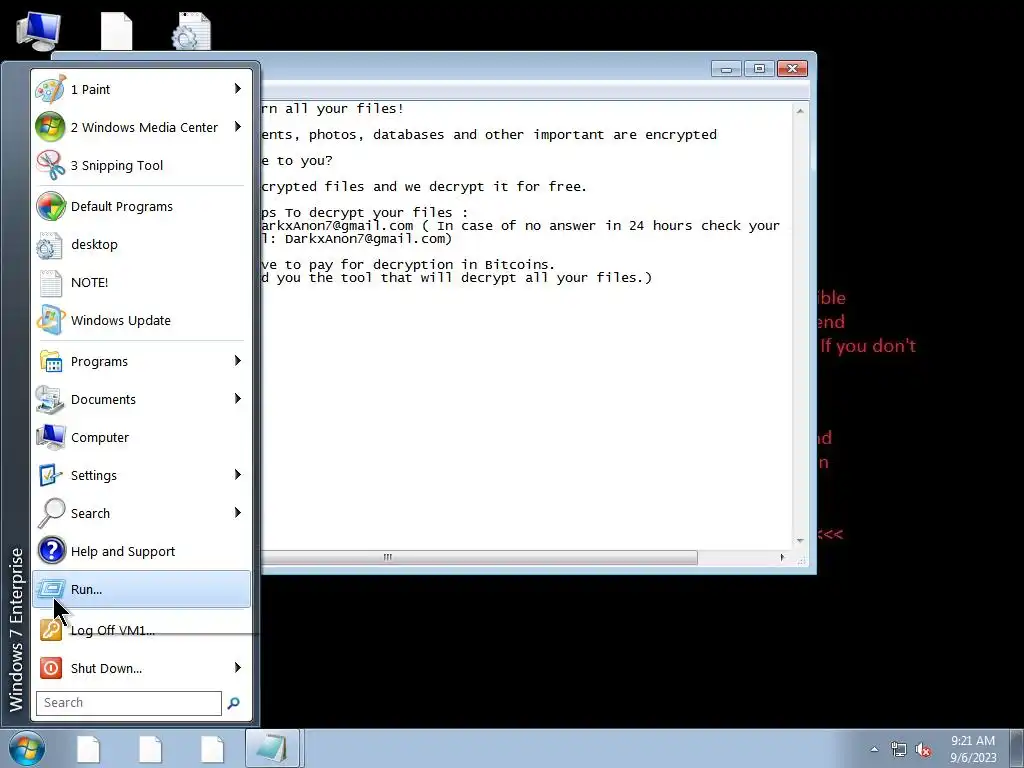
Task: Click the Notepad horizontal scrollbar right arrow
Action: pos(782,557)
